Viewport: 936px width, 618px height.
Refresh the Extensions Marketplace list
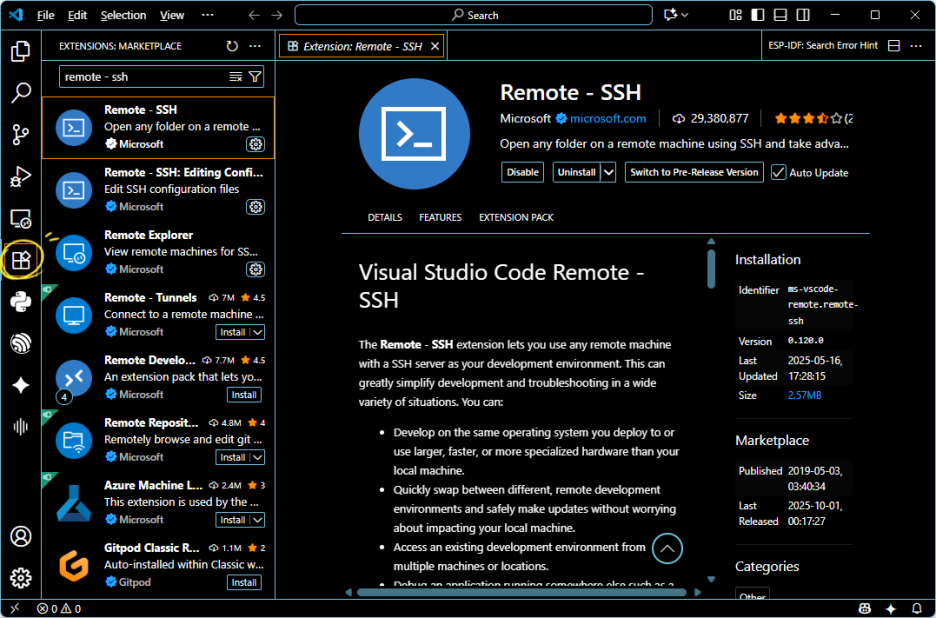coord(232,46)
